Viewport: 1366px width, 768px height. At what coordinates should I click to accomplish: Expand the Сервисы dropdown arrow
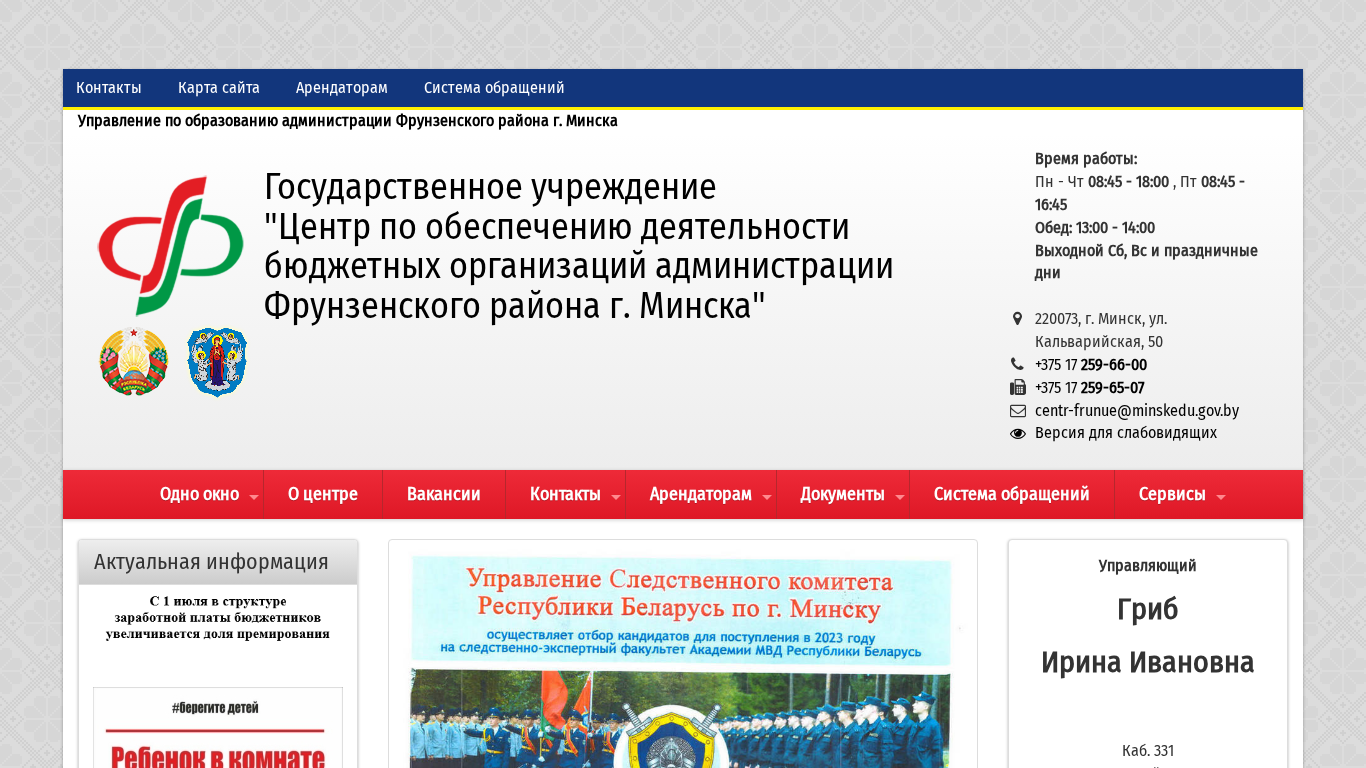[x=1221, y=497]
